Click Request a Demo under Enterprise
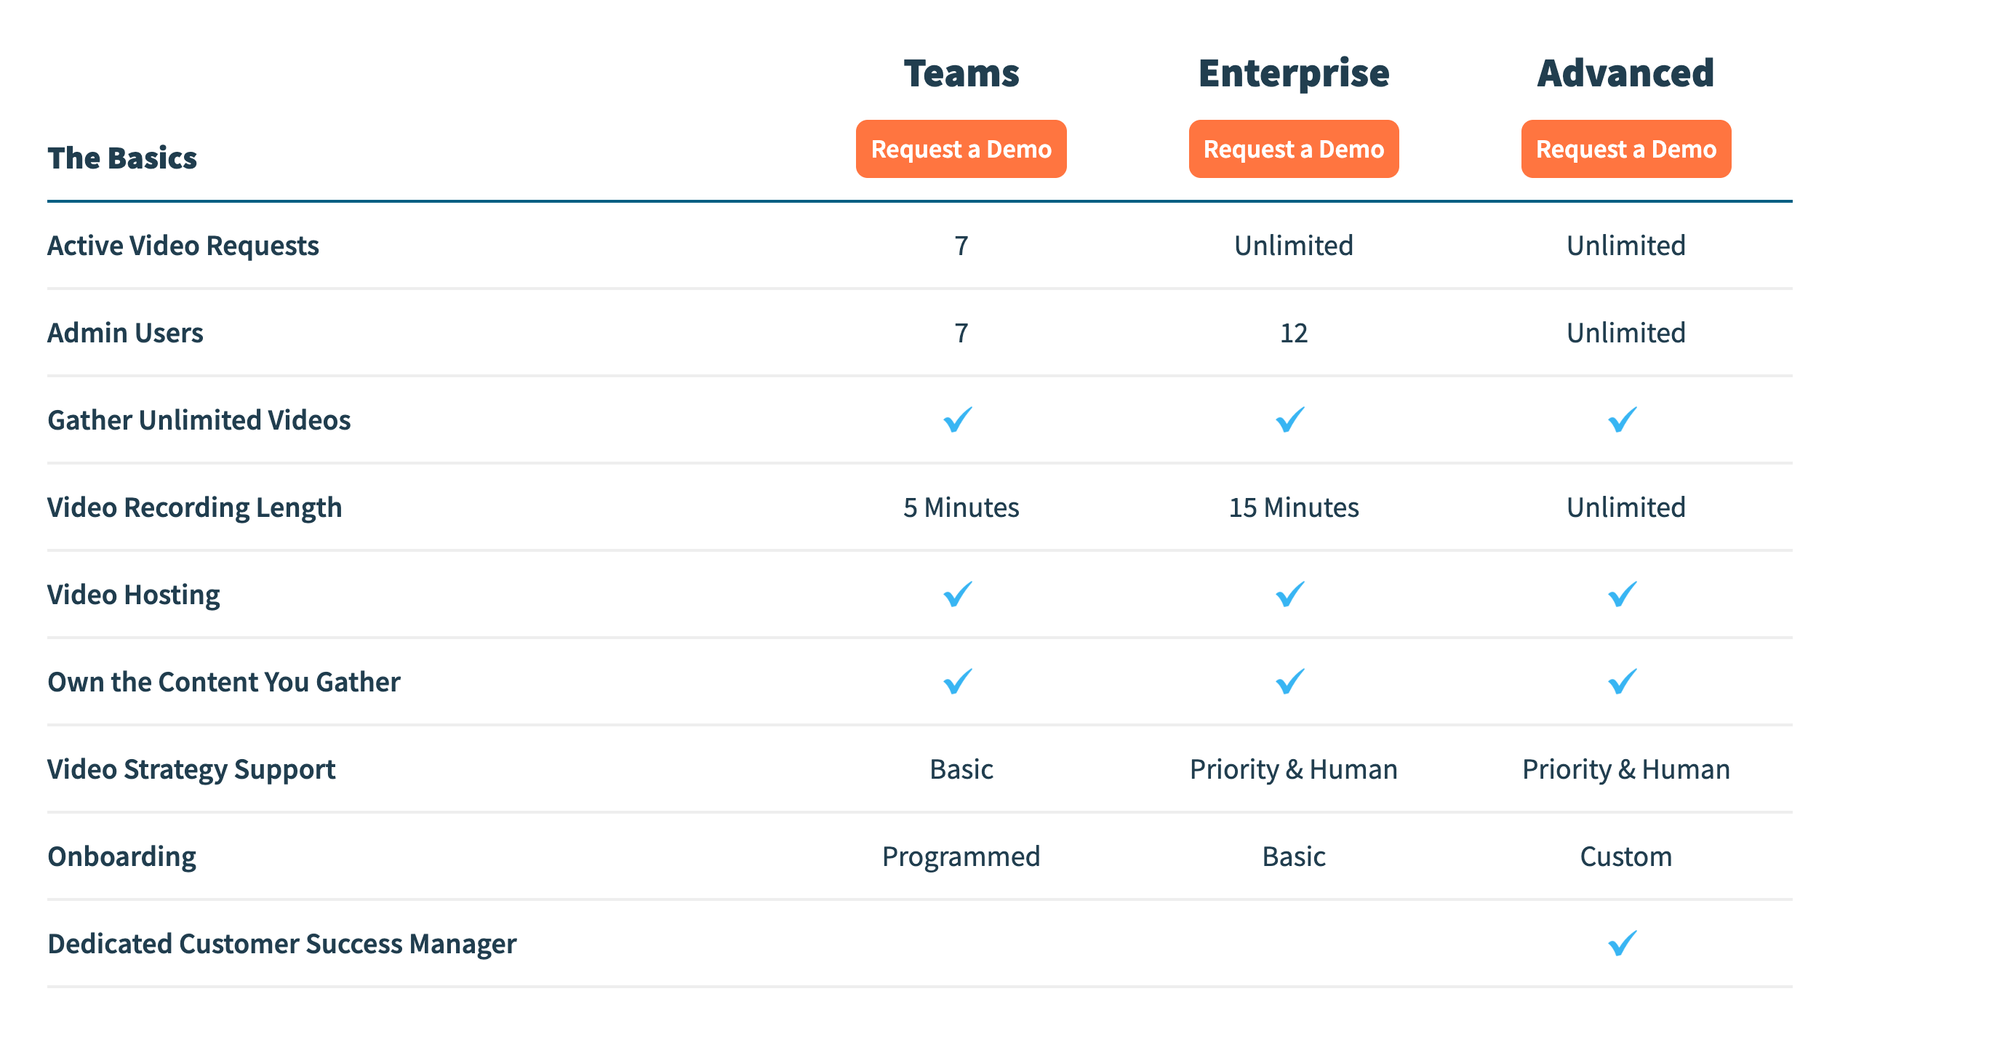 (x=1293, y=149)
